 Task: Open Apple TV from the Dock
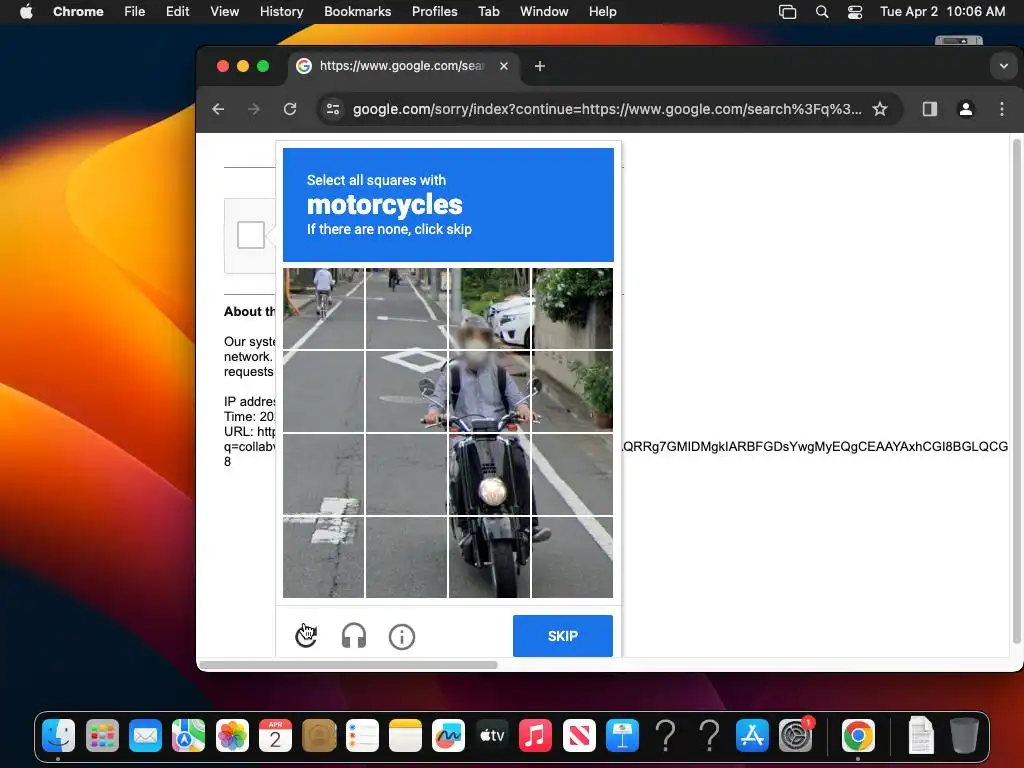(492, 736)
